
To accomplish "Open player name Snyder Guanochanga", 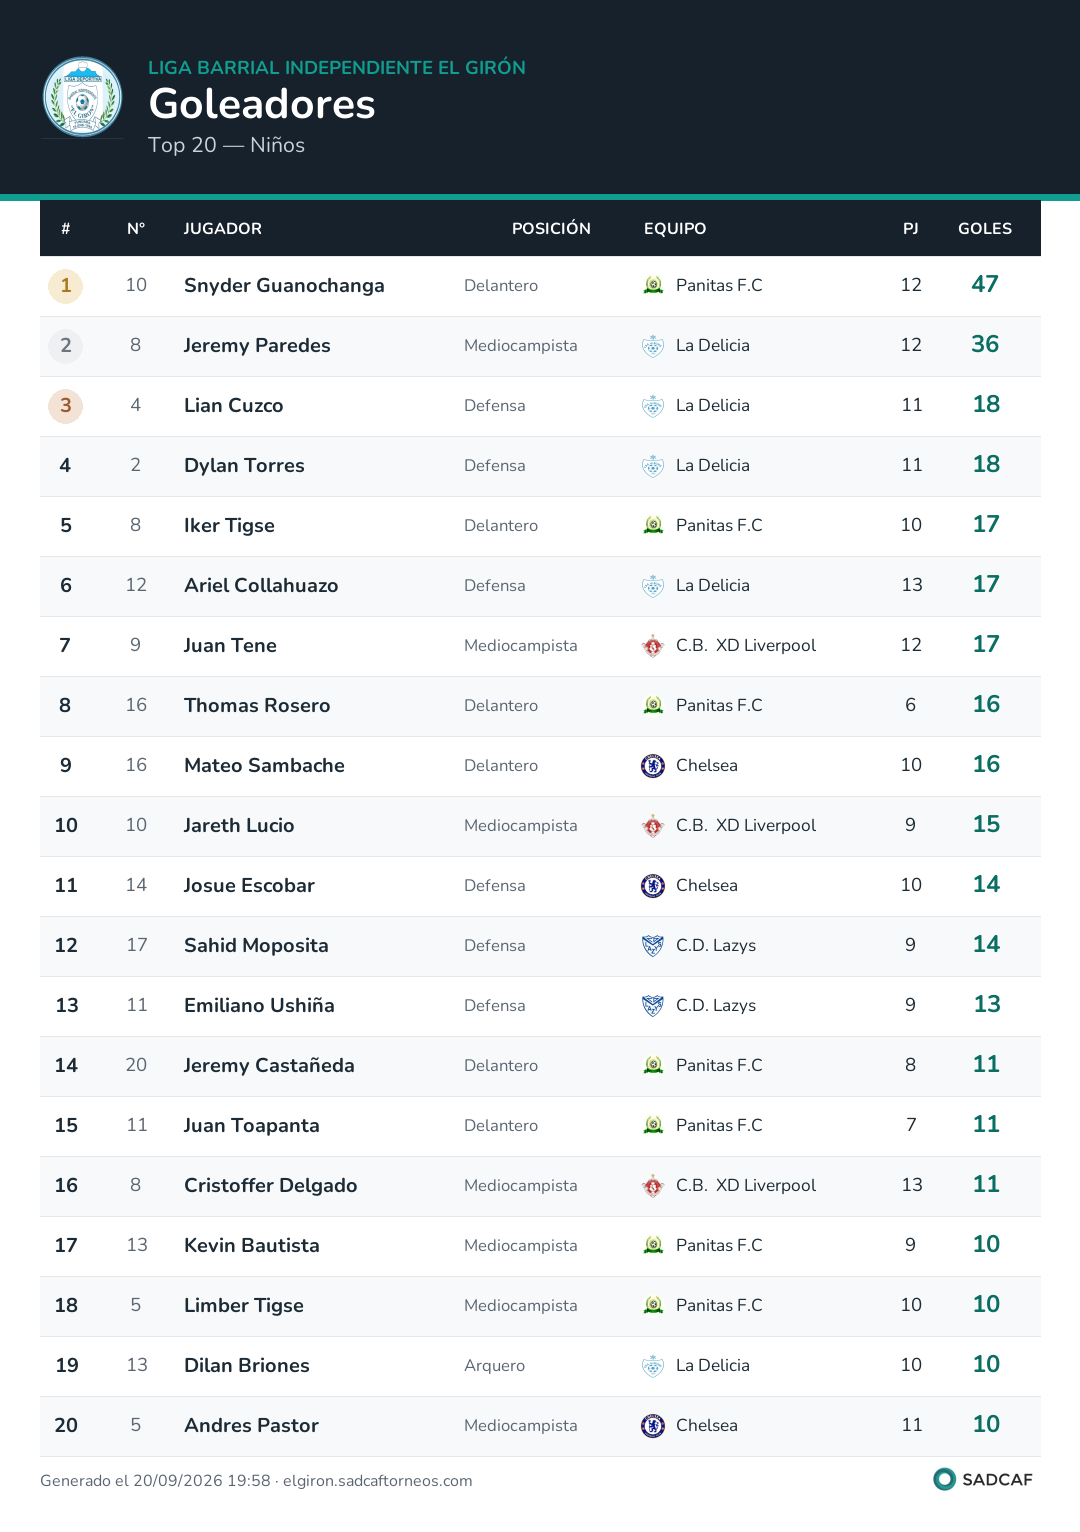I will tap(284, 285).
